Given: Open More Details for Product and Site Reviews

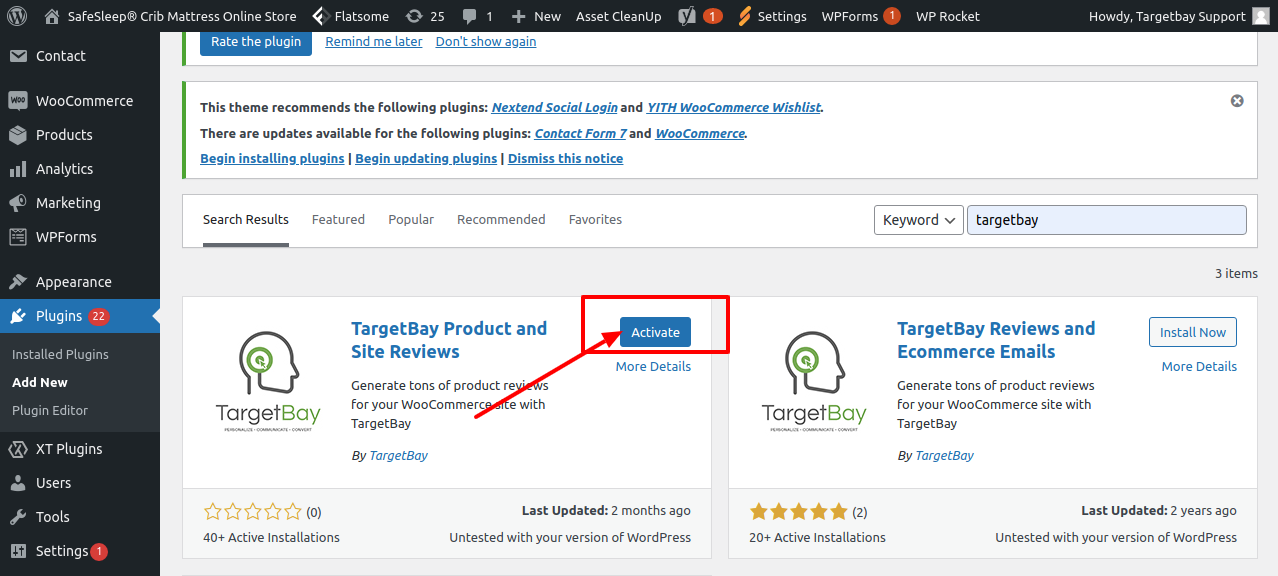Looking at the screenshot, I should tap(653, 367).
